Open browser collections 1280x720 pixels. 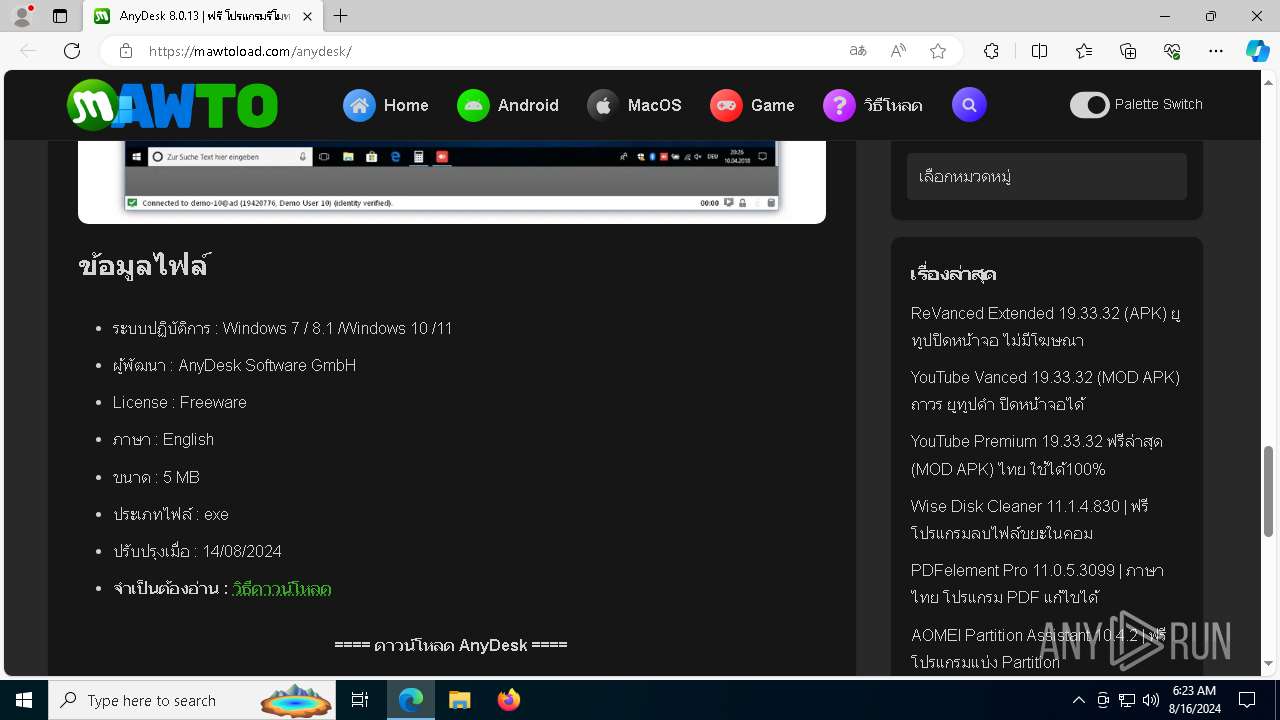(1128, 51)
